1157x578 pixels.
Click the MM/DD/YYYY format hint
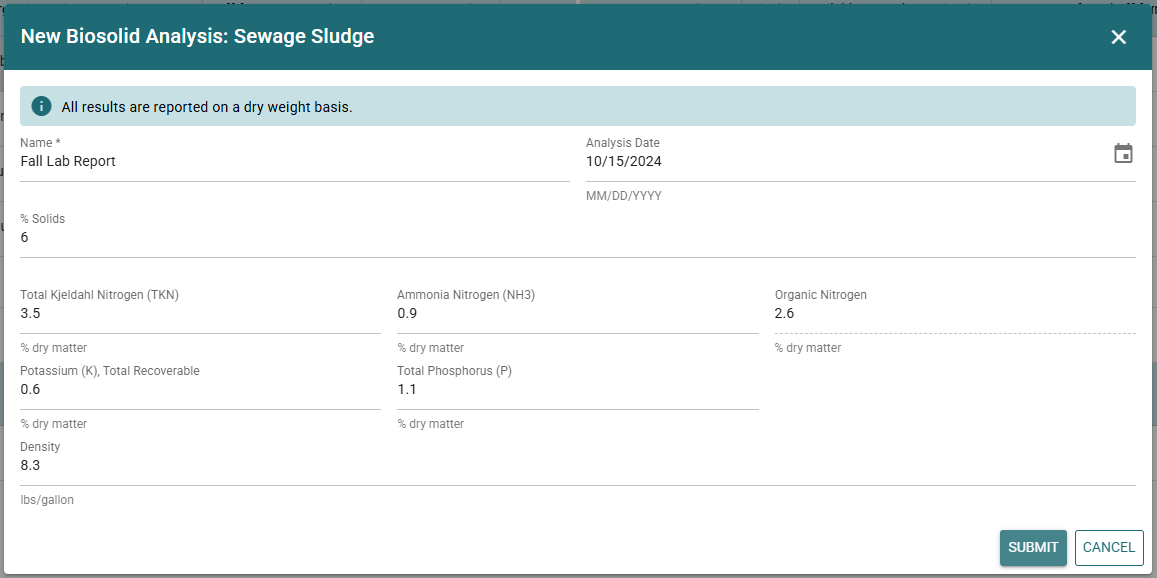pos(623,196)
